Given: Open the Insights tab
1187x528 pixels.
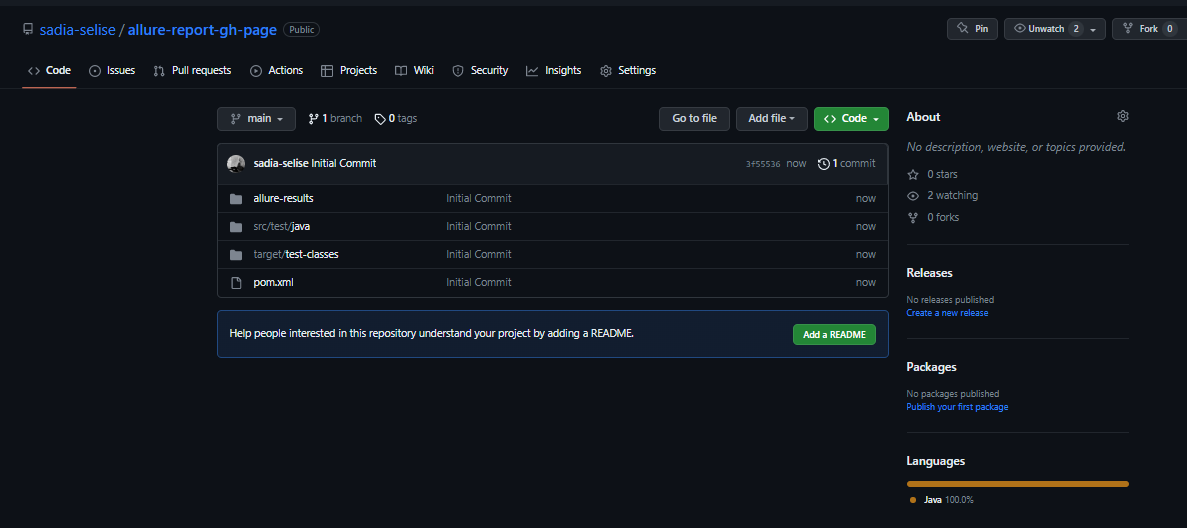Looking at the screenshot, I should (x=553, y=70).
